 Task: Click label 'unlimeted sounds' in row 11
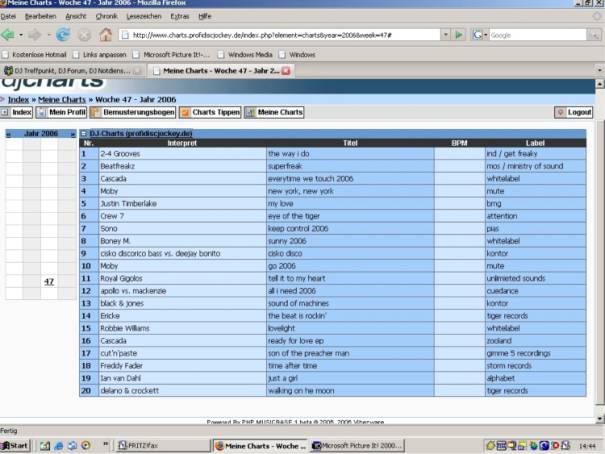tap(516, 278)
